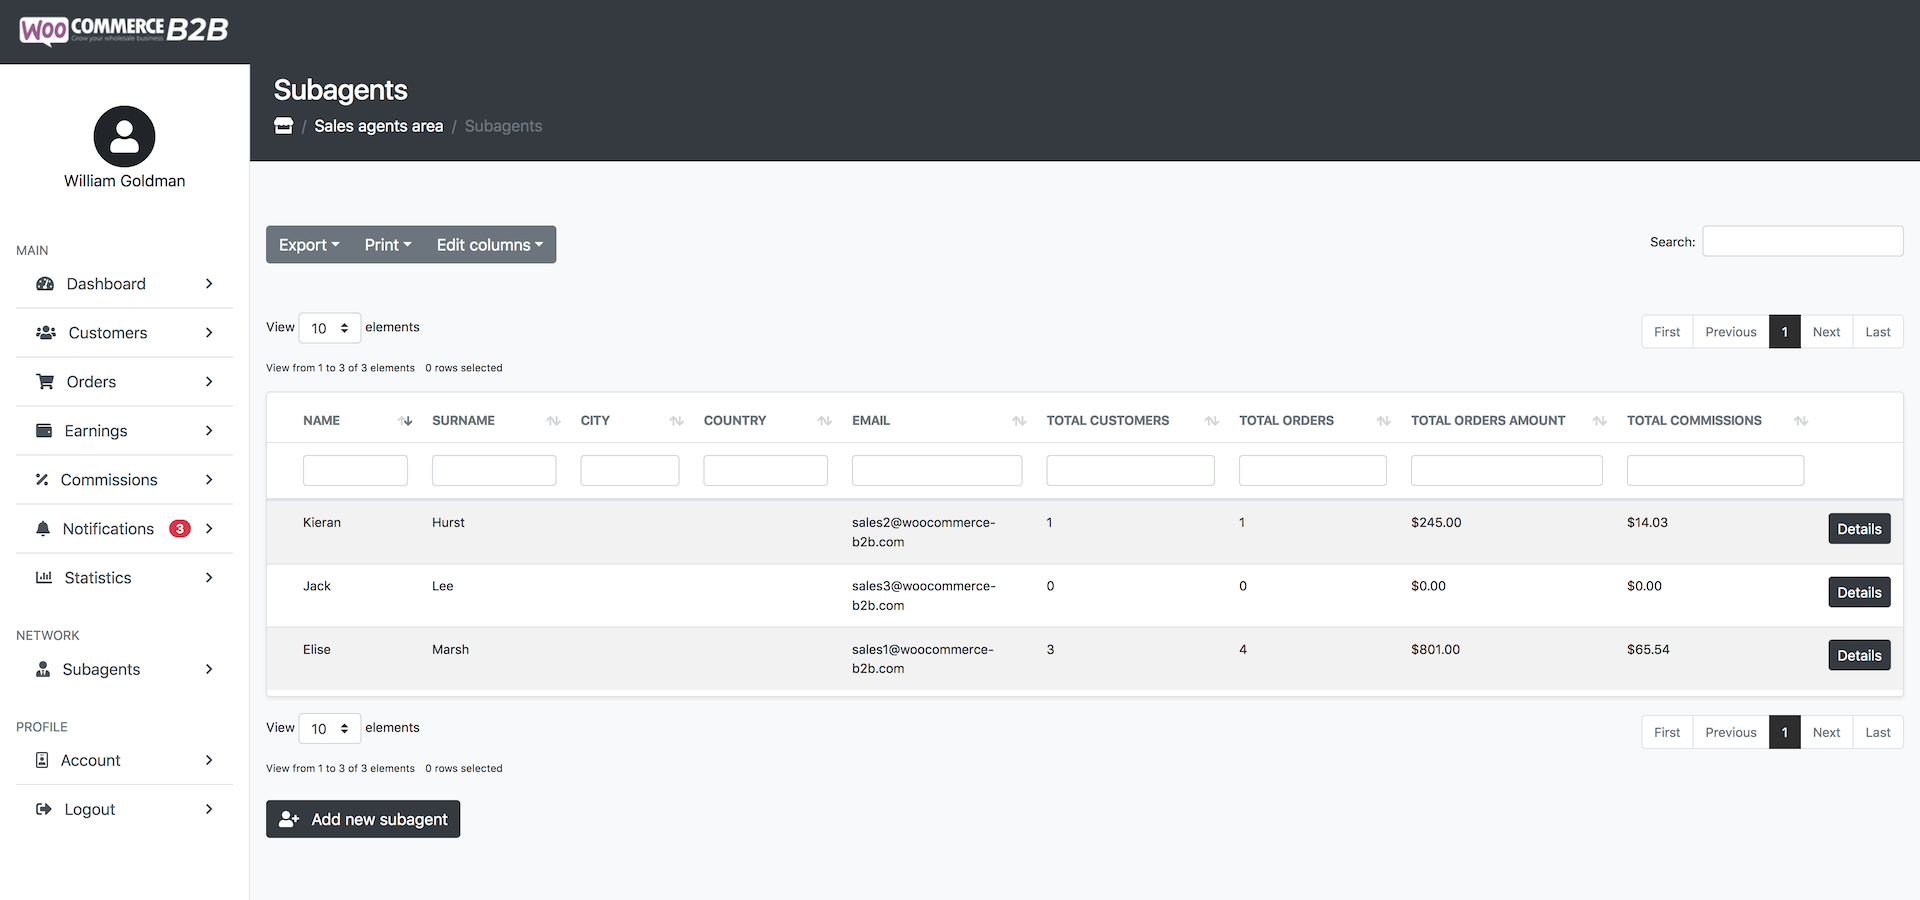Click William Goldman's profile avatar
This screenshot has height=900, width=1920.
pyautogui.click(x=124, y=137)
